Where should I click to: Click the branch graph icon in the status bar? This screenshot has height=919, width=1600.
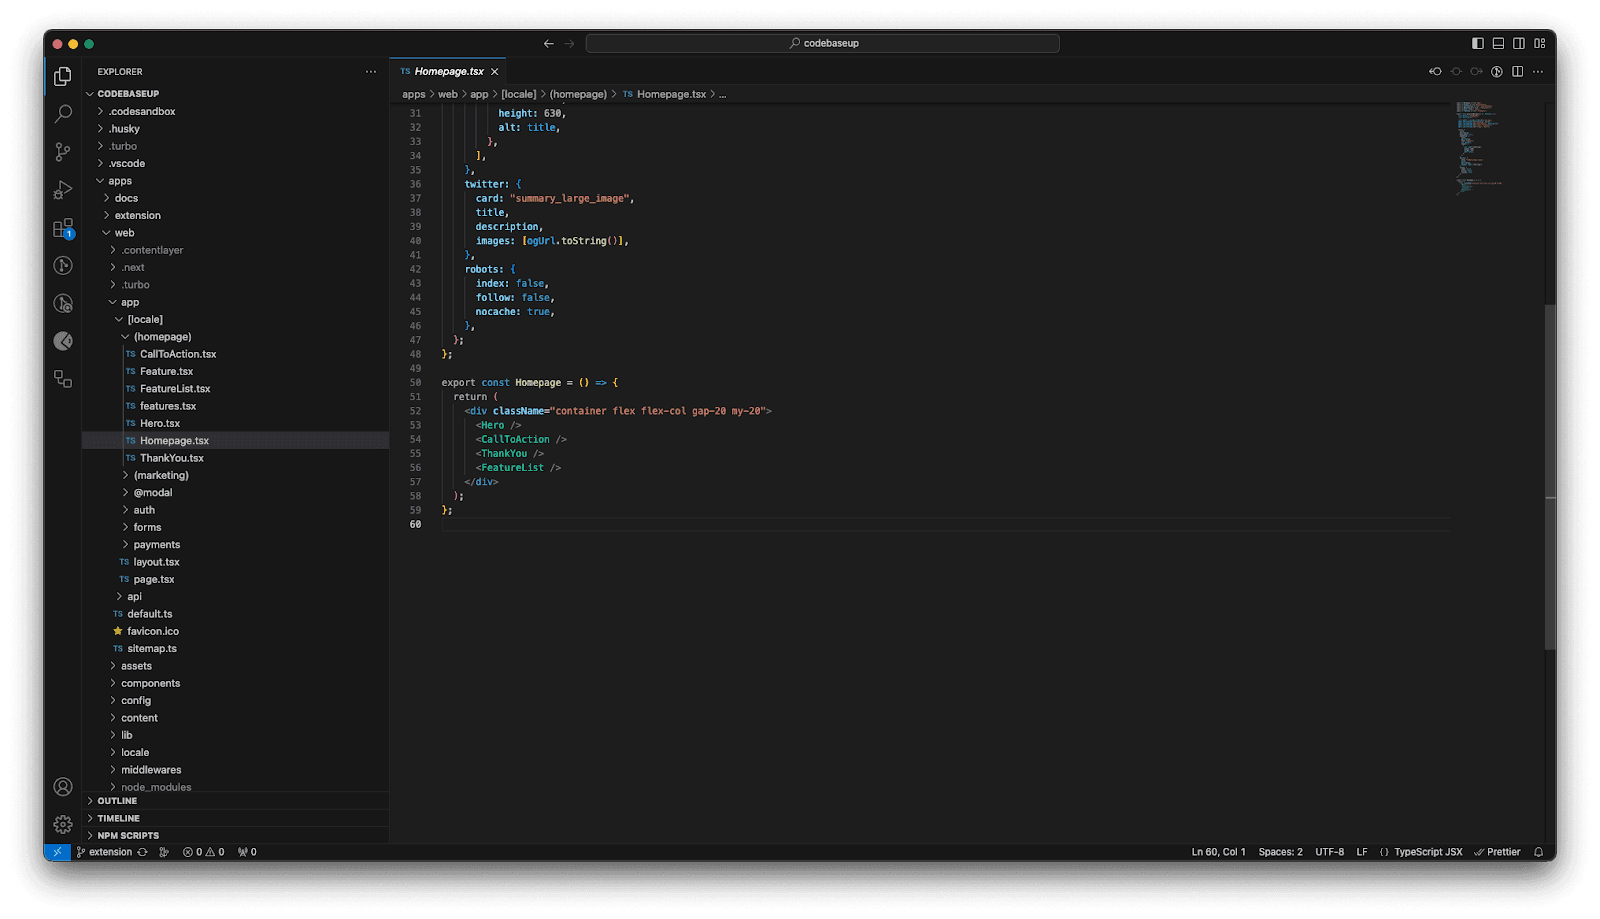164,852
